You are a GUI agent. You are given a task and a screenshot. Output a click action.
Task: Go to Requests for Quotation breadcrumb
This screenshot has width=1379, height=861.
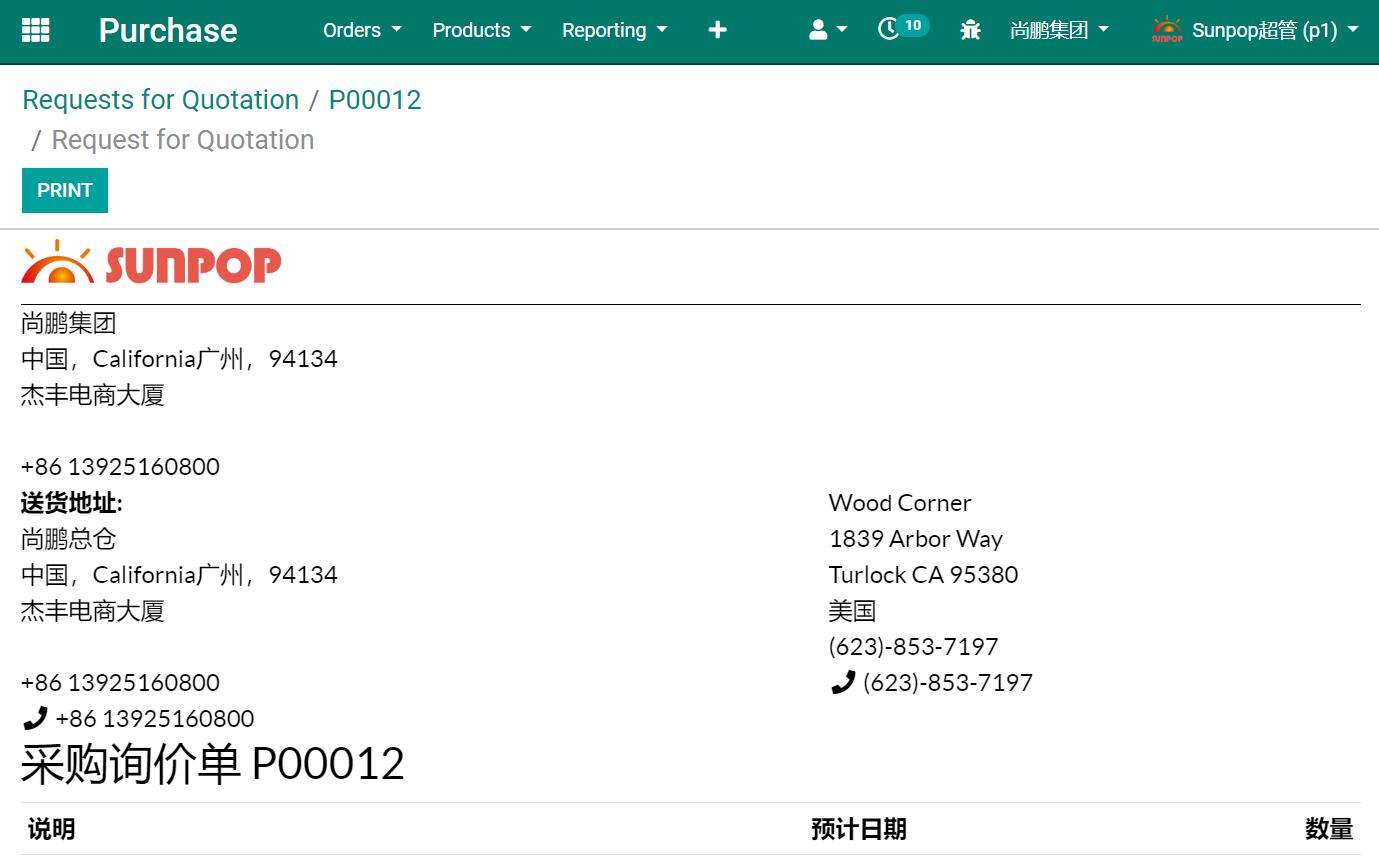point(161,100)
